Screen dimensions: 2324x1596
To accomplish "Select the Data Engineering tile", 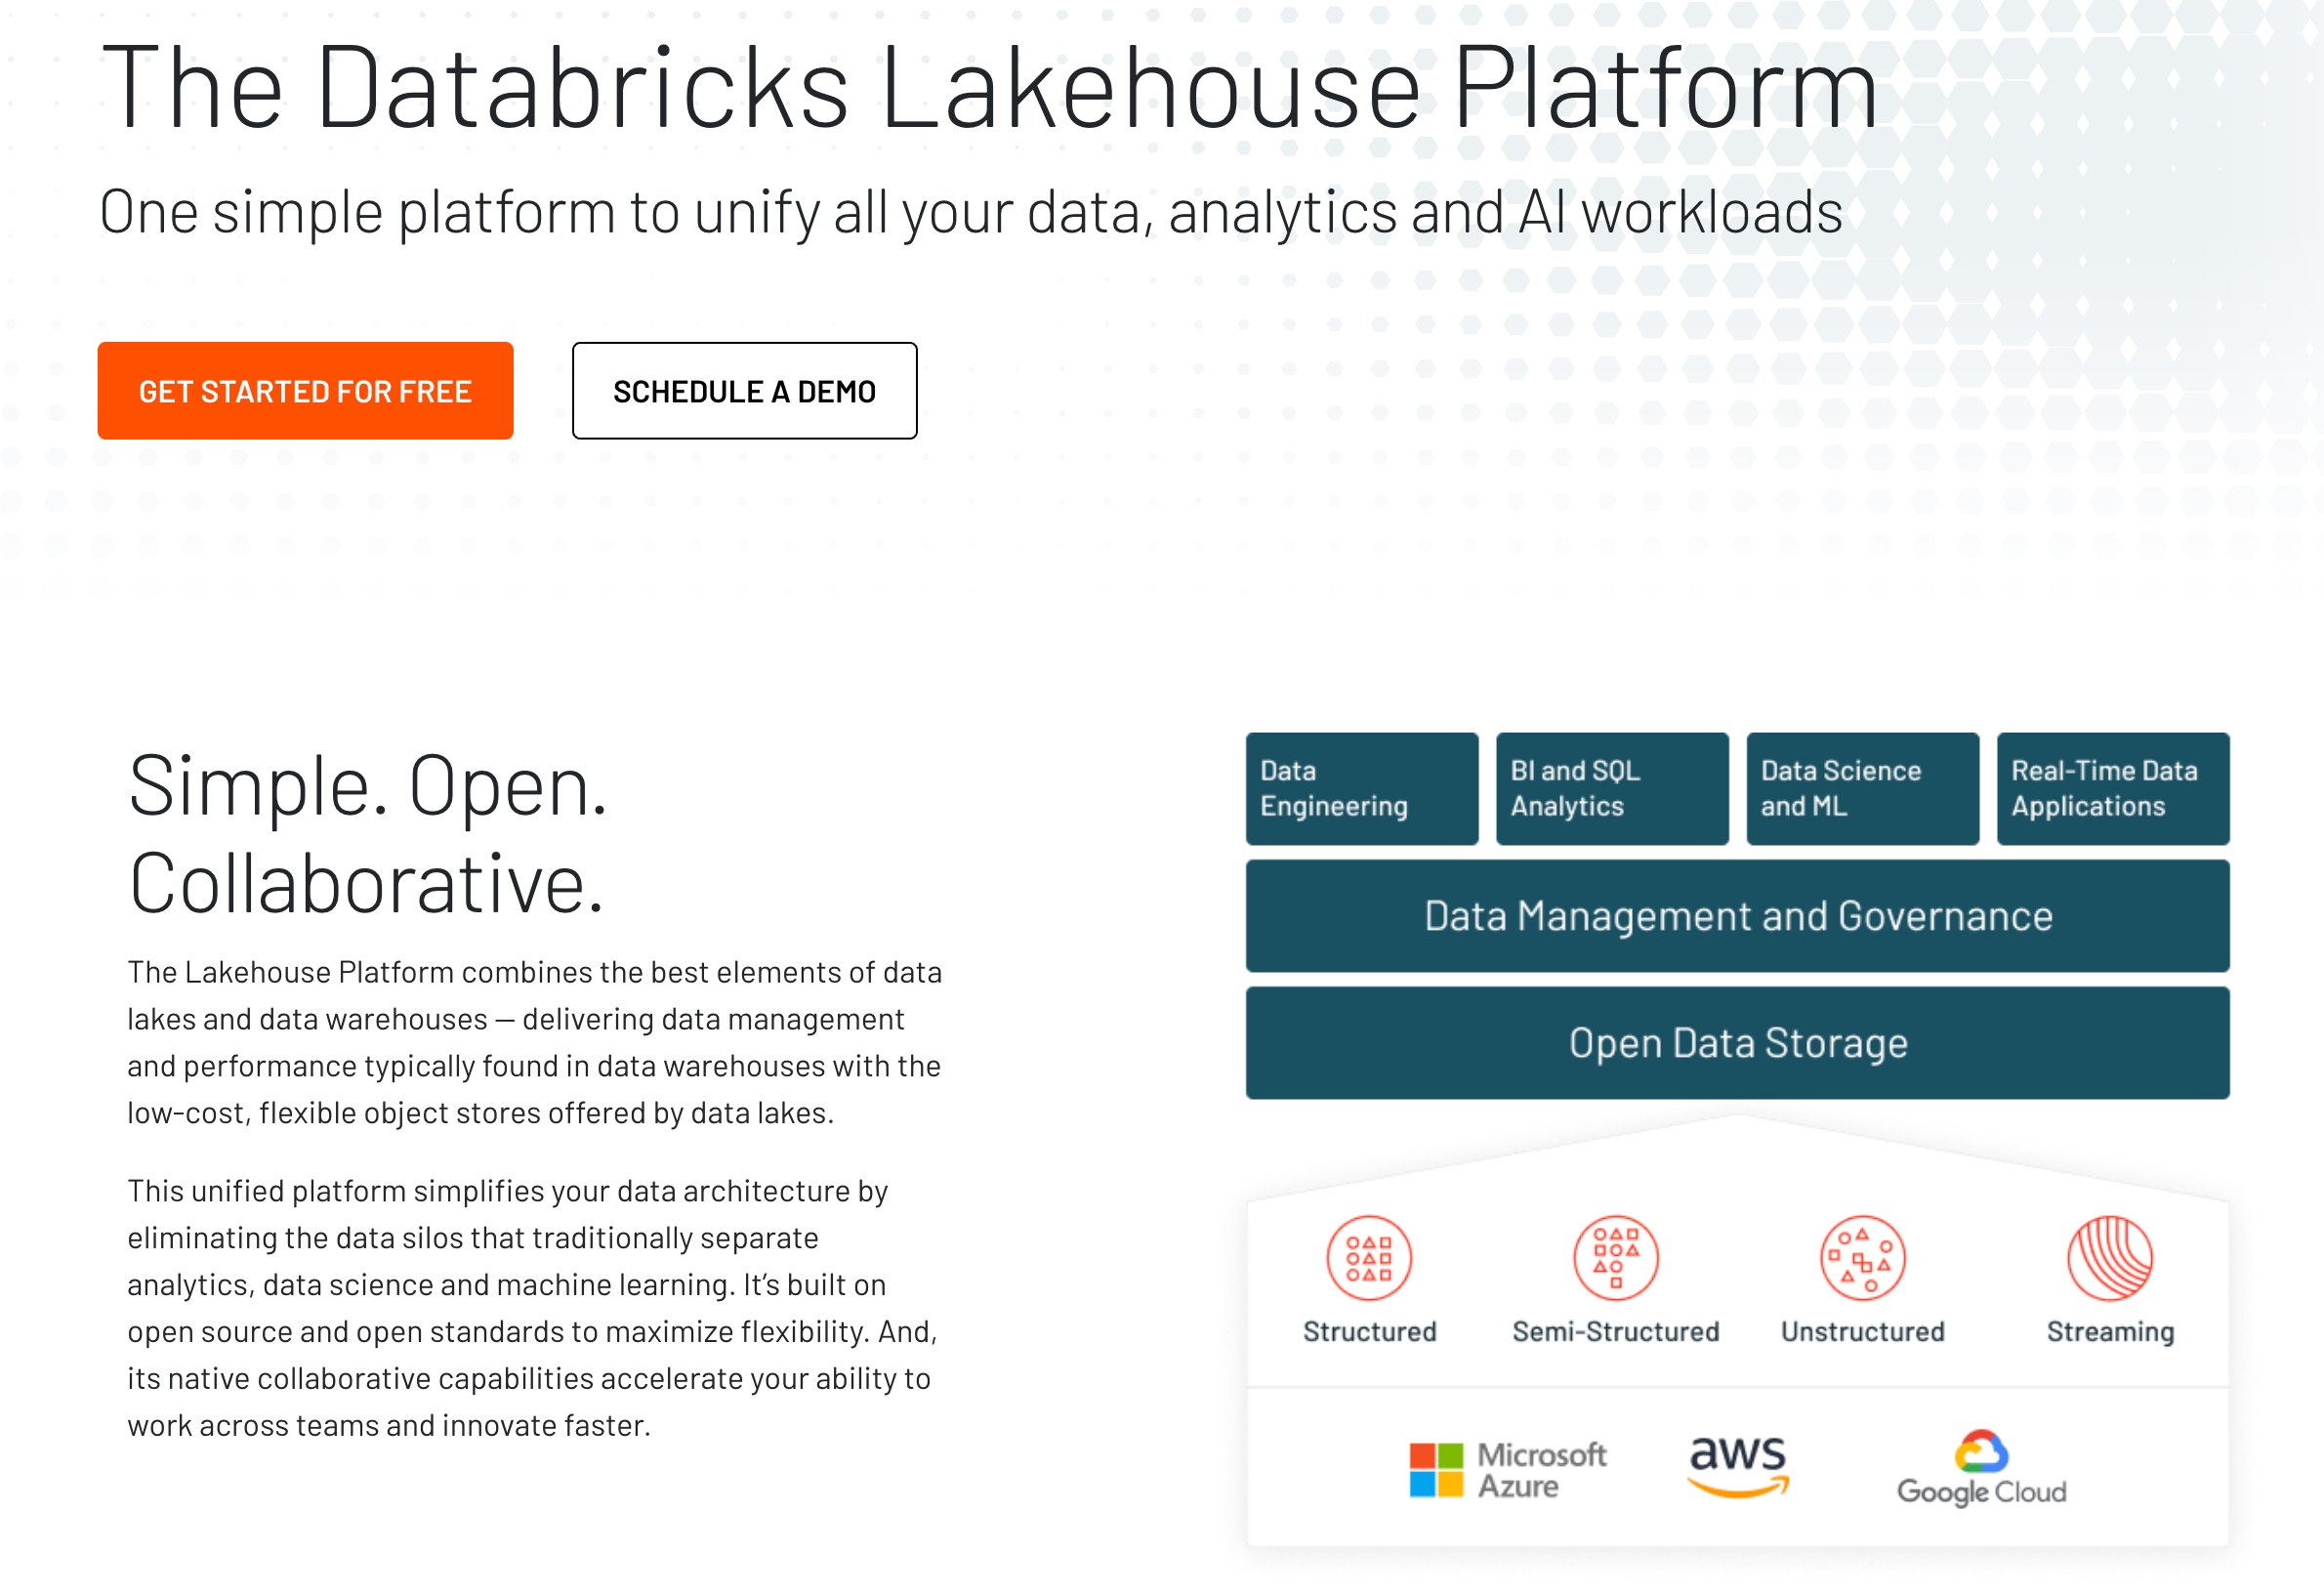I will (1361, 788).
